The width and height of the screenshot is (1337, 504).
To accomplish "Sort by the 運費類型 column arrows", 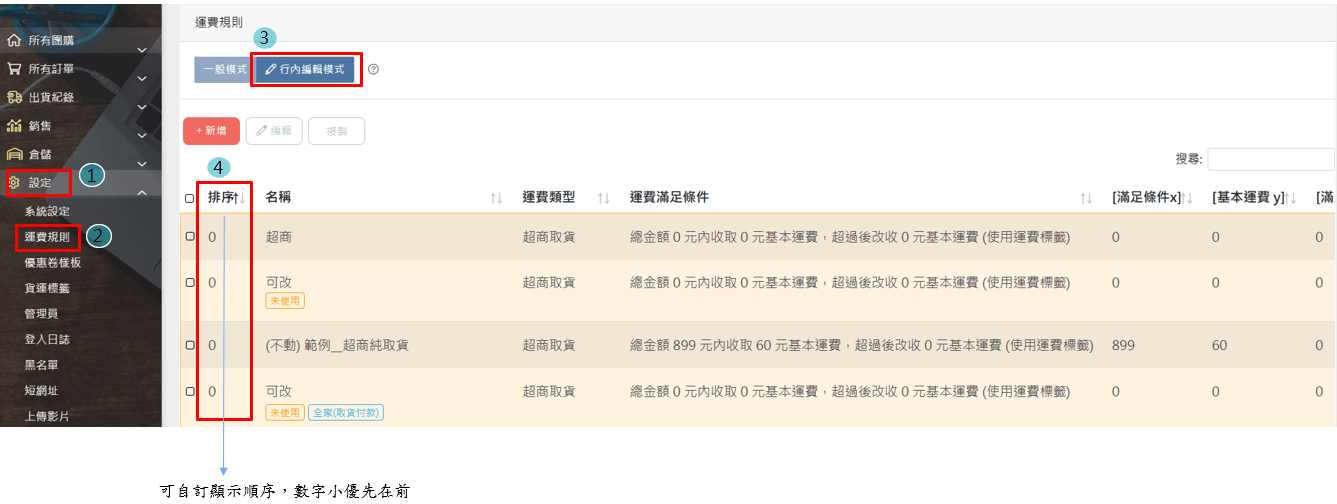I will point(603,199).
